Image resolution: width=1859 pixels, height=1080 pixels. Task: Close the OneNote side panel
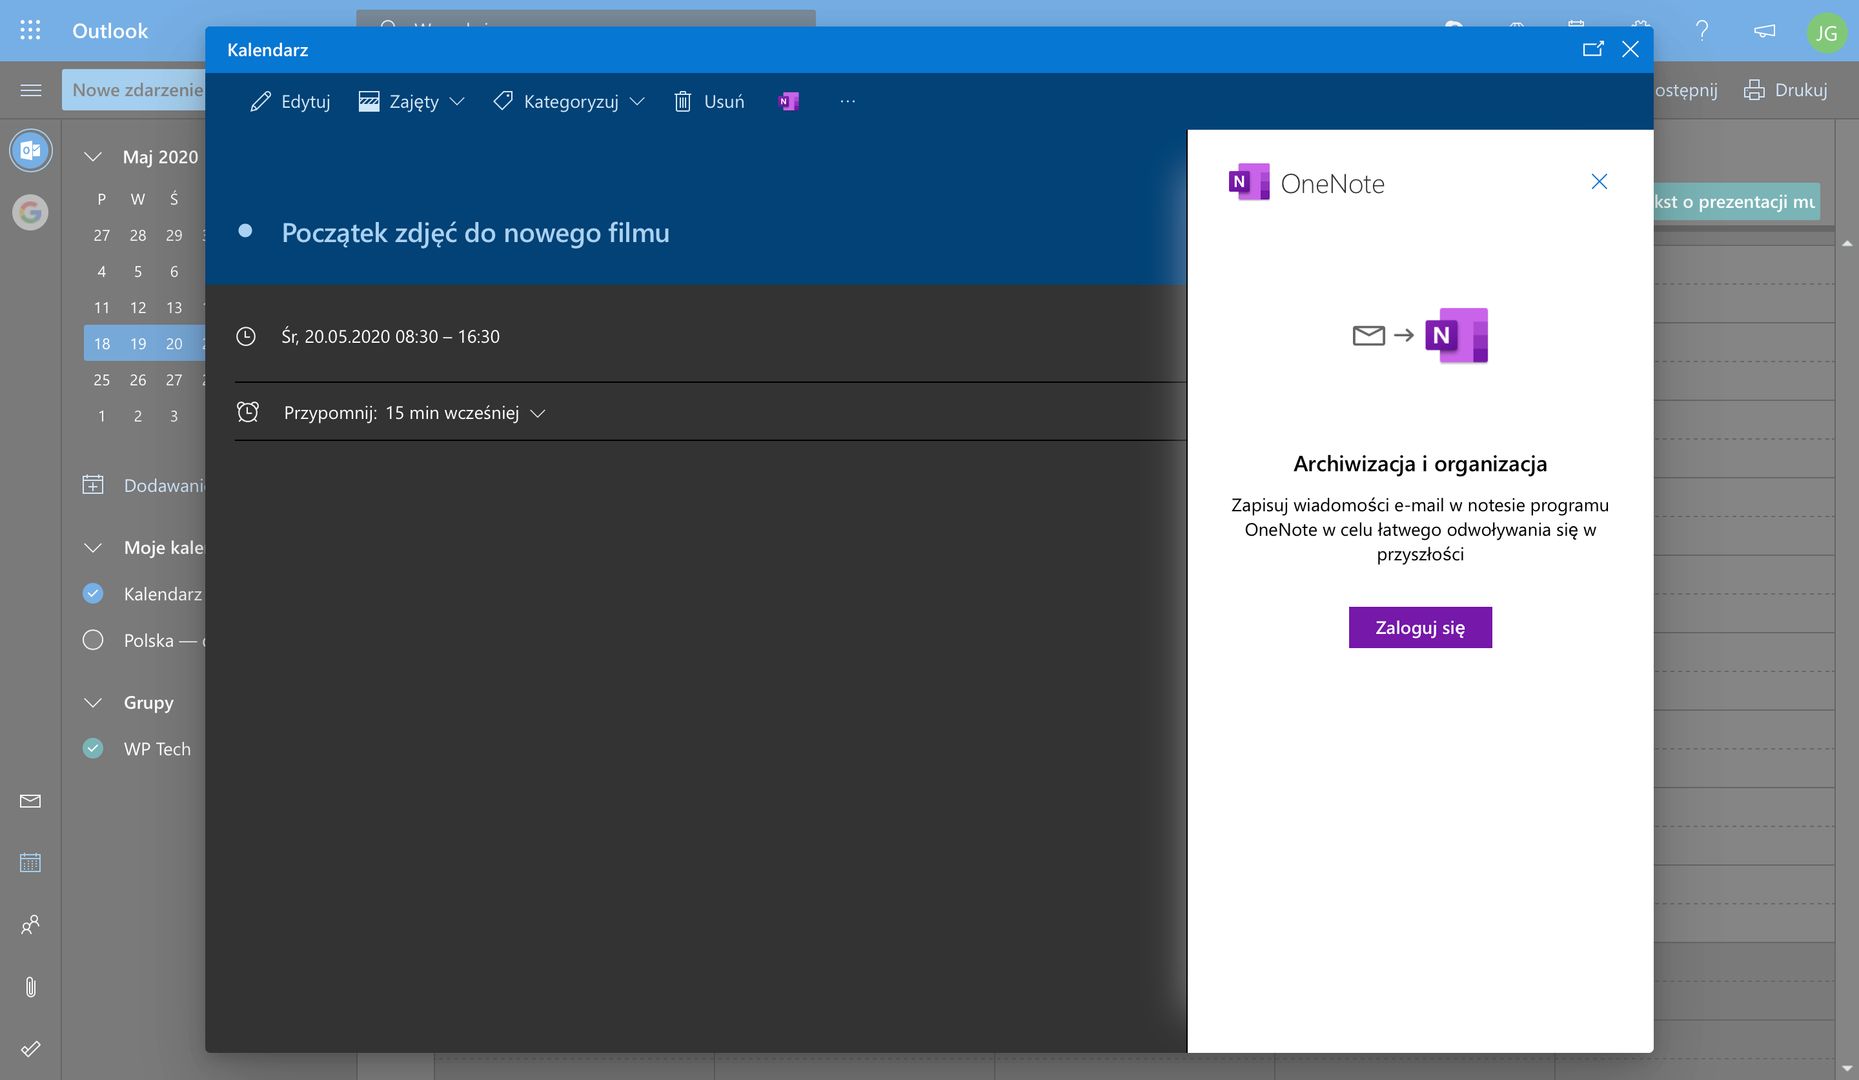[x=1599, y=181]
